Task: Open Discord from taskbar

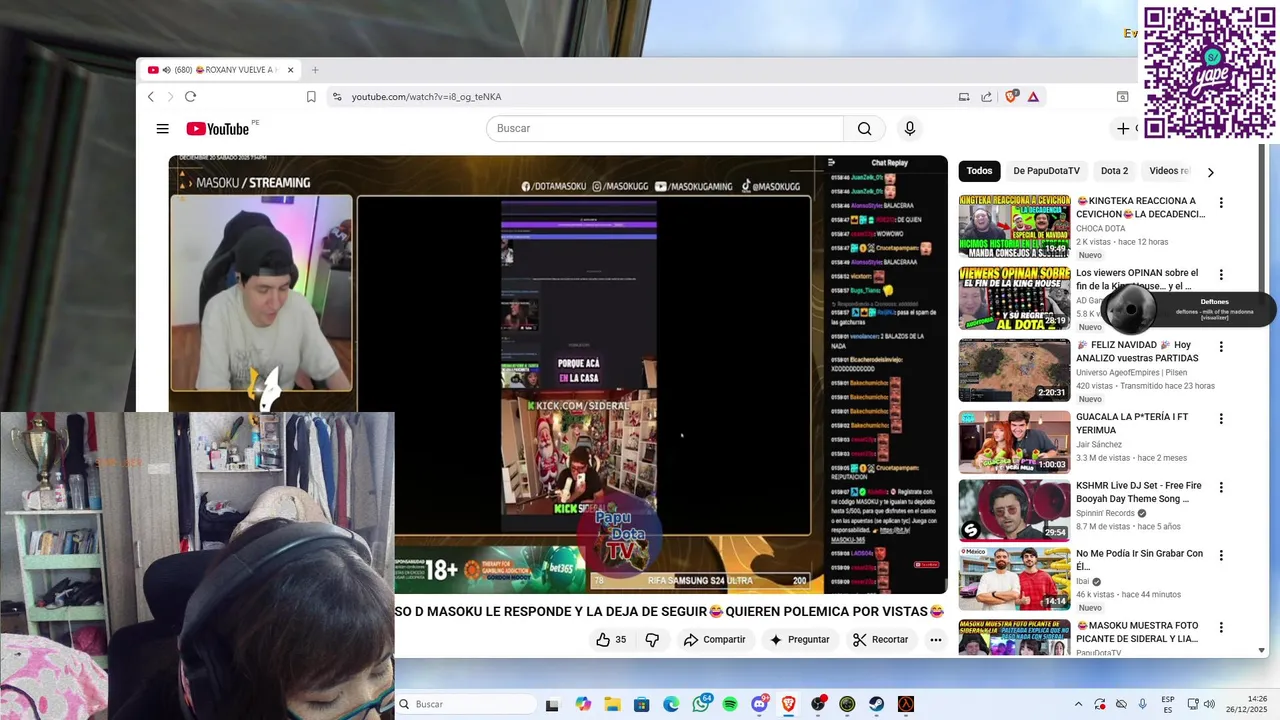Action: tap(759, 704)
